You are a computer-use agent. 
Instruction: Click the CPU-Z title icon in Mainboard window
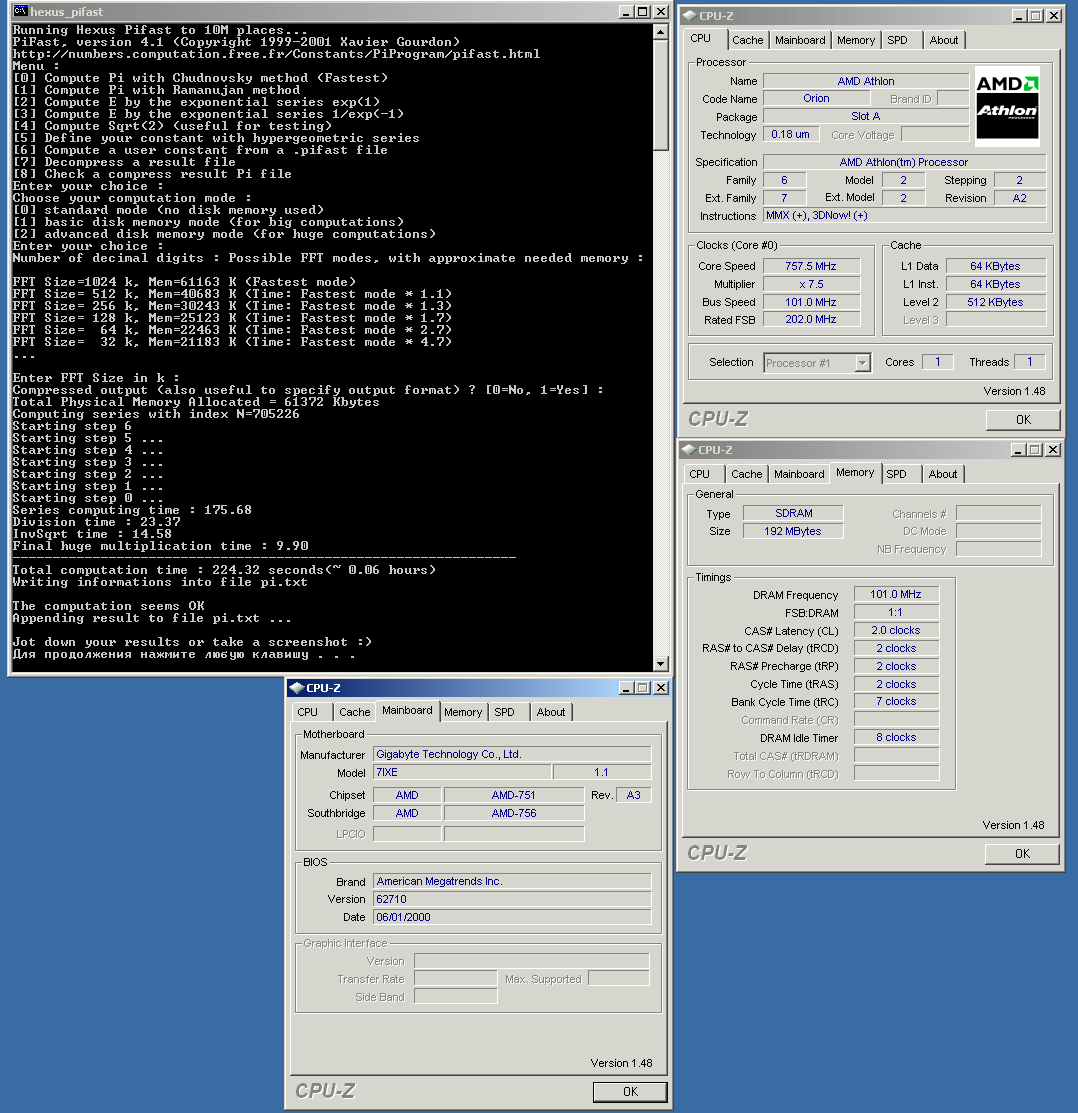point(297,688)
